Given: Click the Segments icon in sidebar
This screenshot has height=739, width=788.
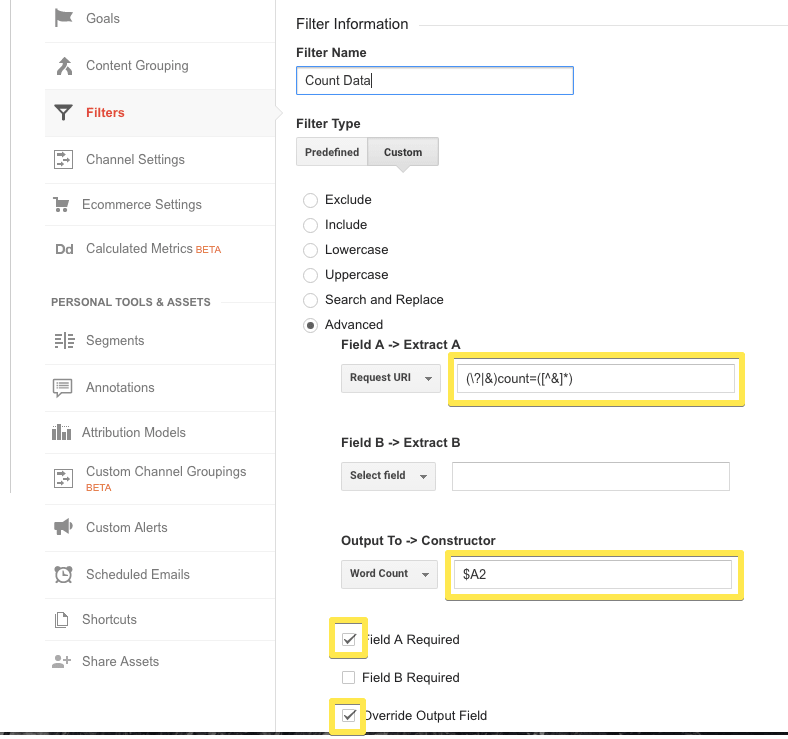Looking at the screenshot, I should point(64,341).
